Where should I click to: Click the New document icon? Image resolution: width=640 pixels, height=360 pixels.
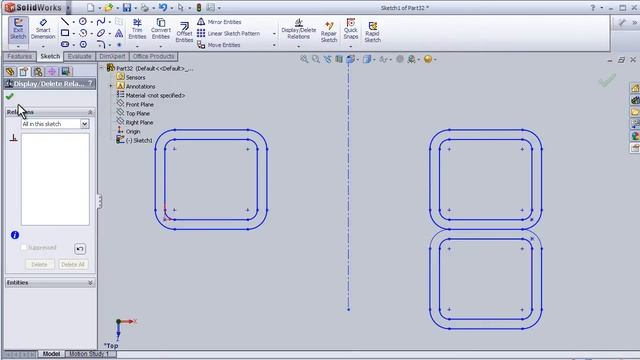[91, 8]
